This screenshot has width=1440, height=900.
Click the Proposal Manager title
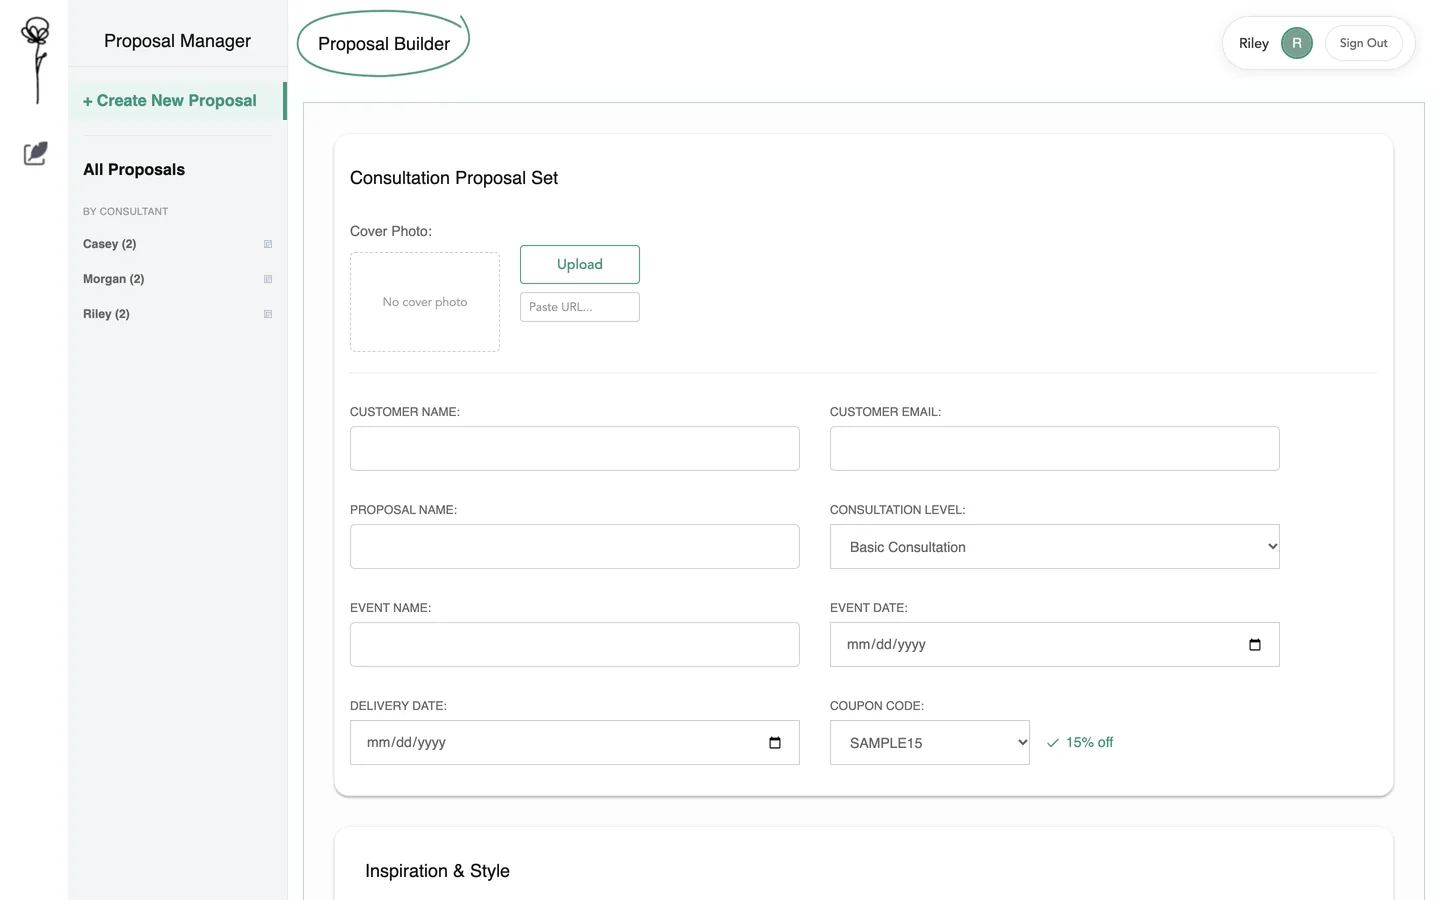(178, 41)
